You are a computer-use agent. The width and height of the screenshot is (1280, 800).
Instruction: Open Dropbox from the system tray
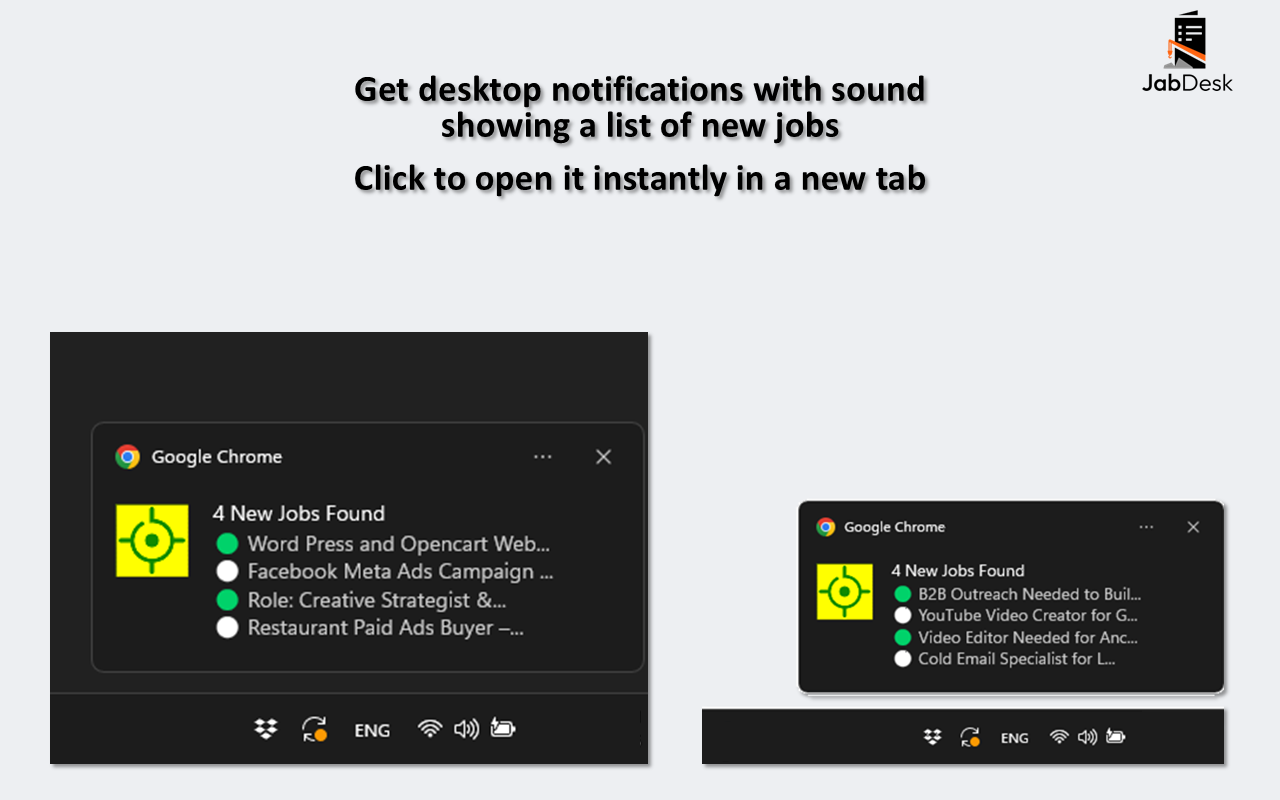264,729
